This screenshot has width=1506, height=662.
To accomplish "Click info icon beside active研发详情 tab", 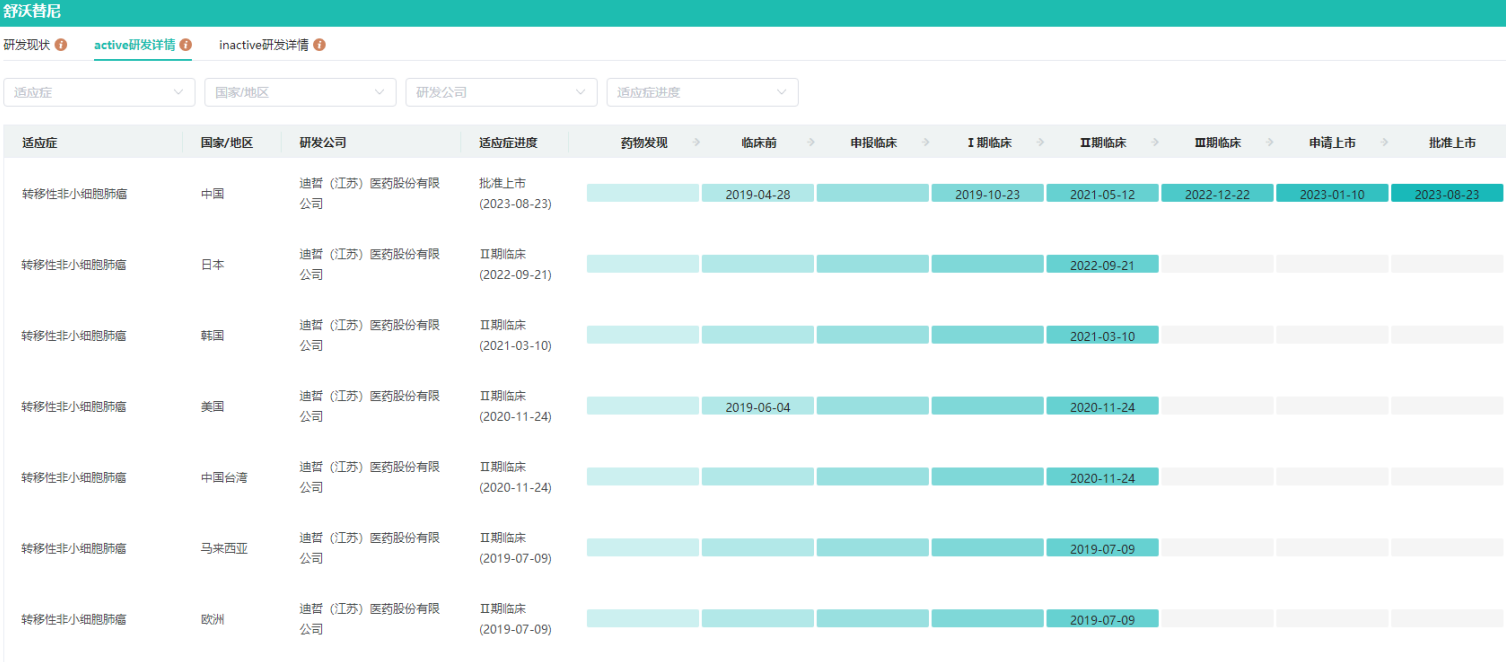I will point(186,45).
